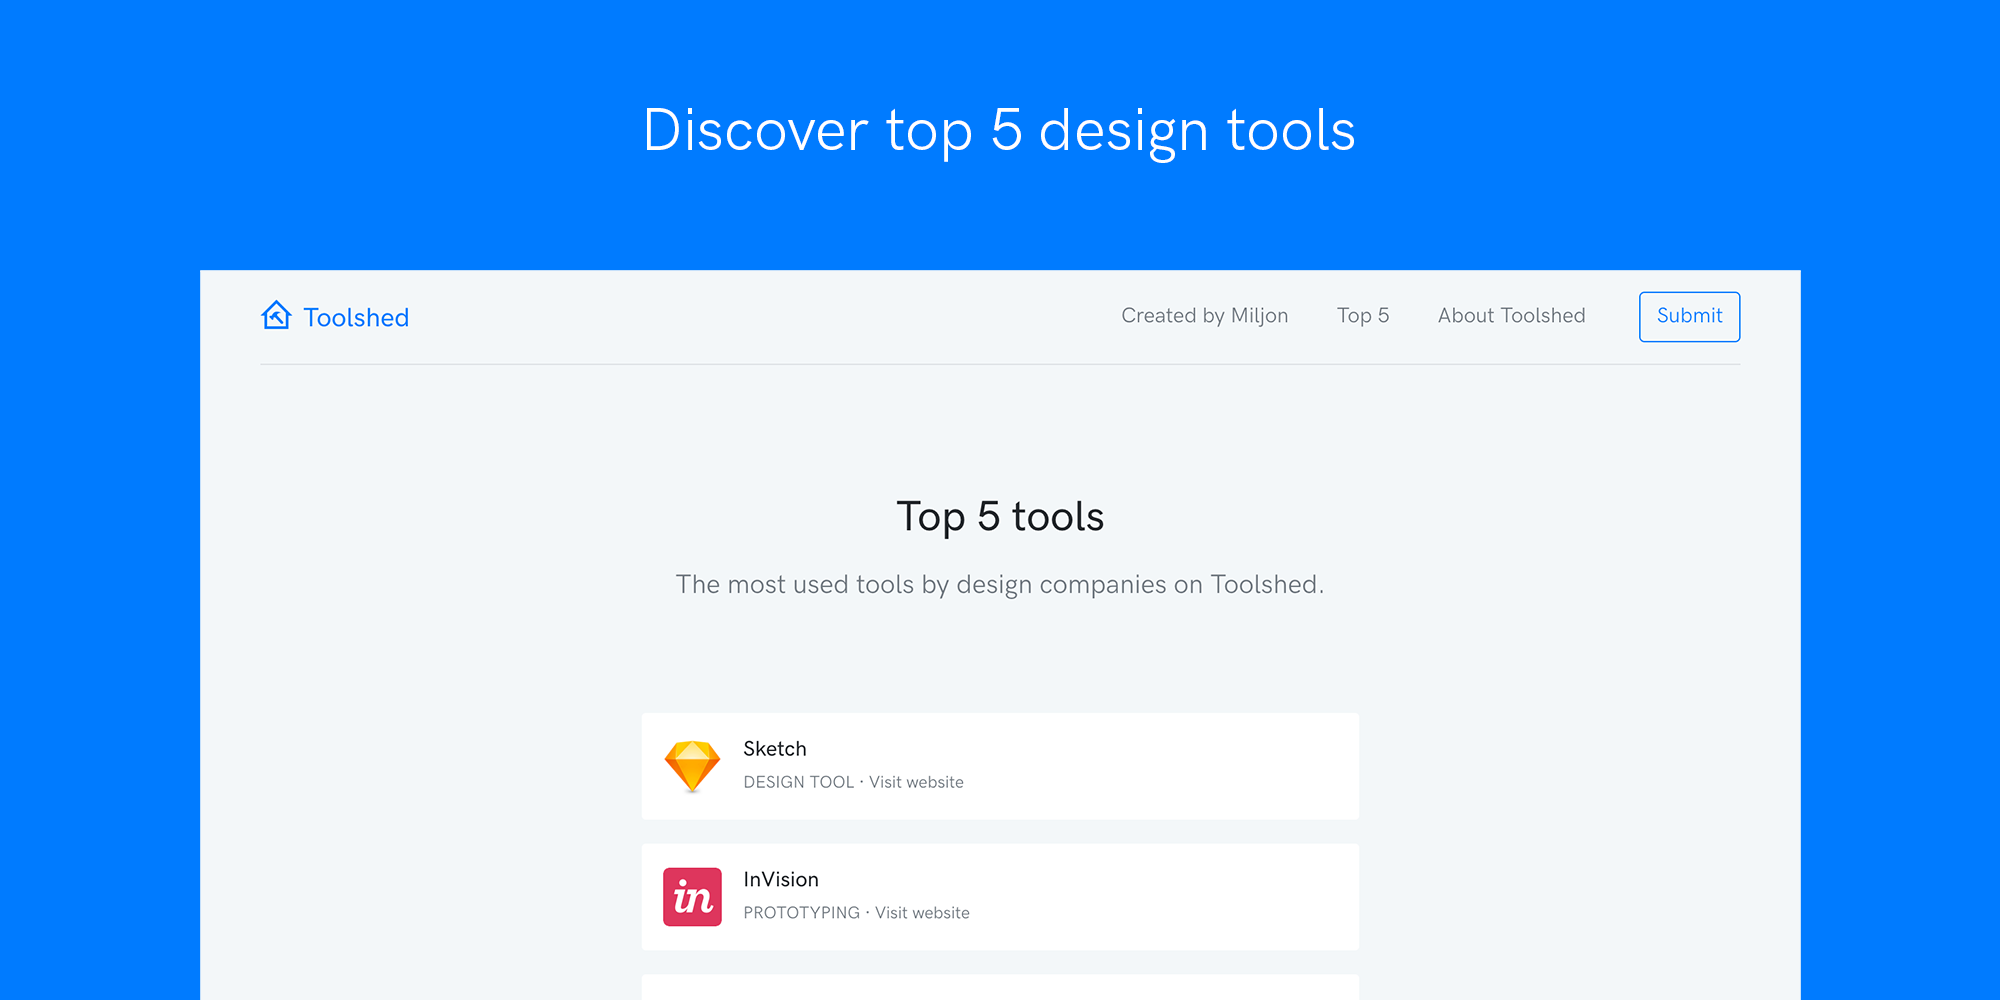The height and width of the screenshot is (1000, 2000).
Task: Click 'Discover top 5 design tools' headline
Action: click(999, 131)
